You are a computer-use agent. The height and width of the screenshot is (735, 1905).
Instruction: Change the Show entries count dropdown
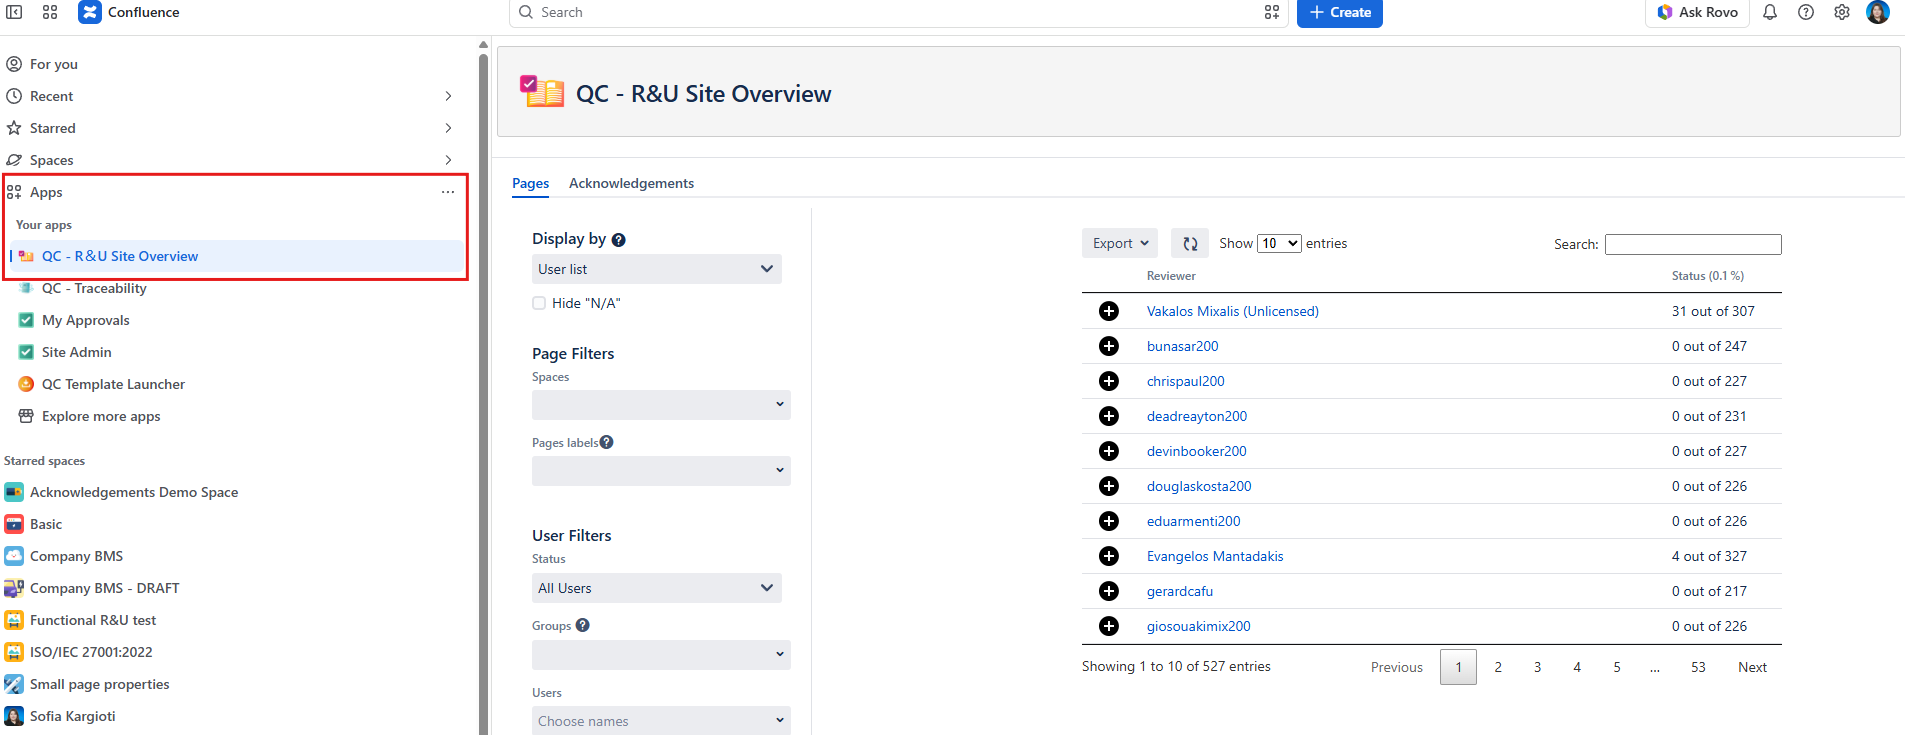pos(1279,243)
